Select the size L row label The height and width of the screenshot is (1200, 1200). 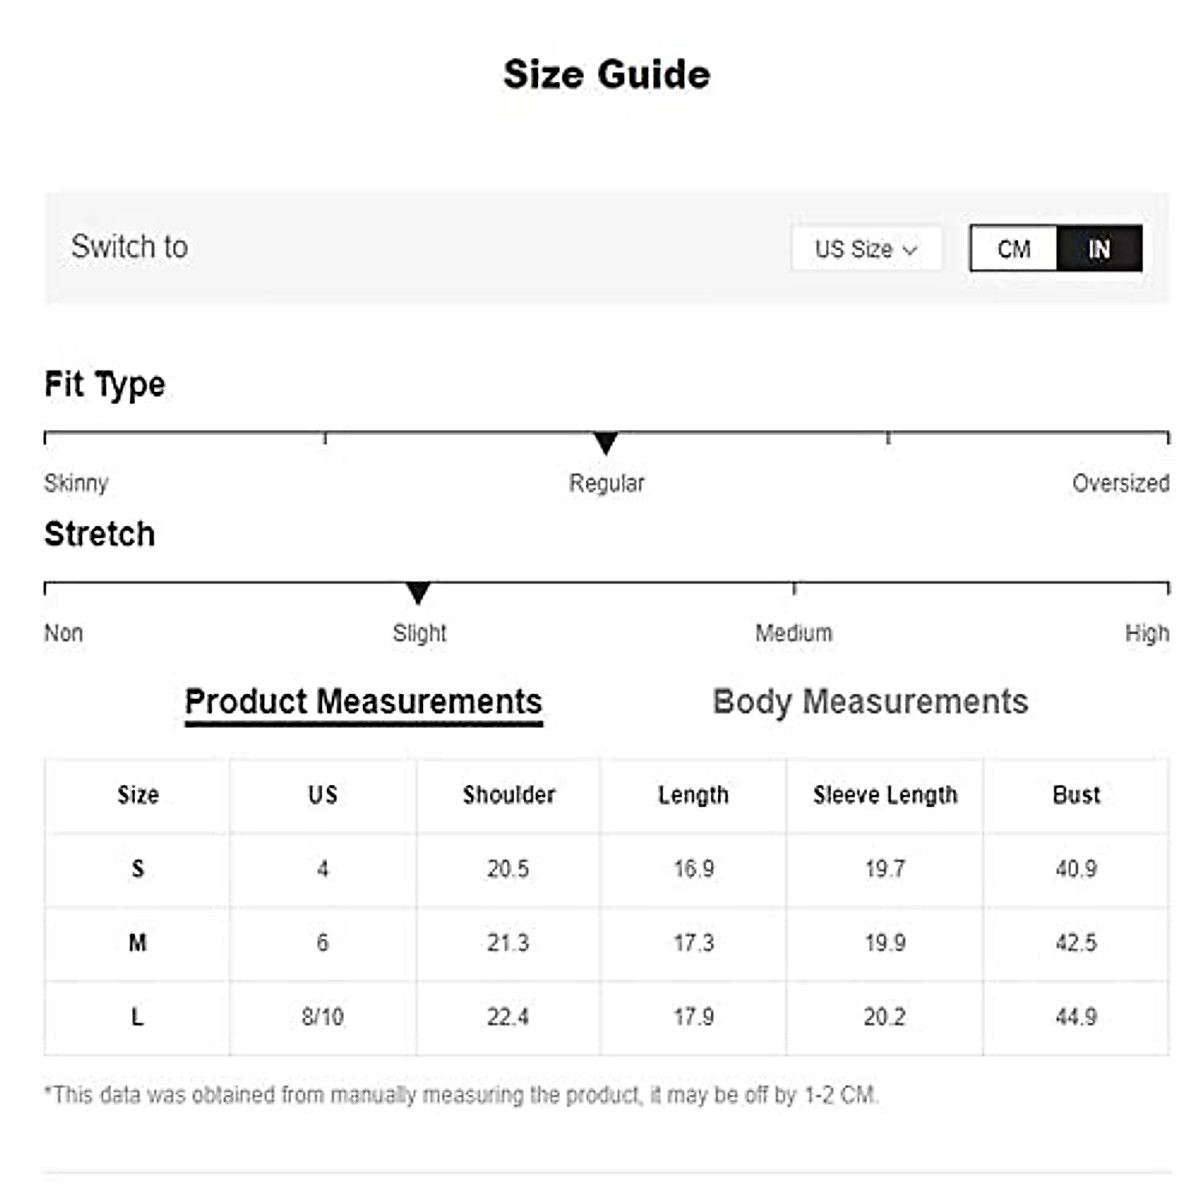click(x=138, y=1017)
